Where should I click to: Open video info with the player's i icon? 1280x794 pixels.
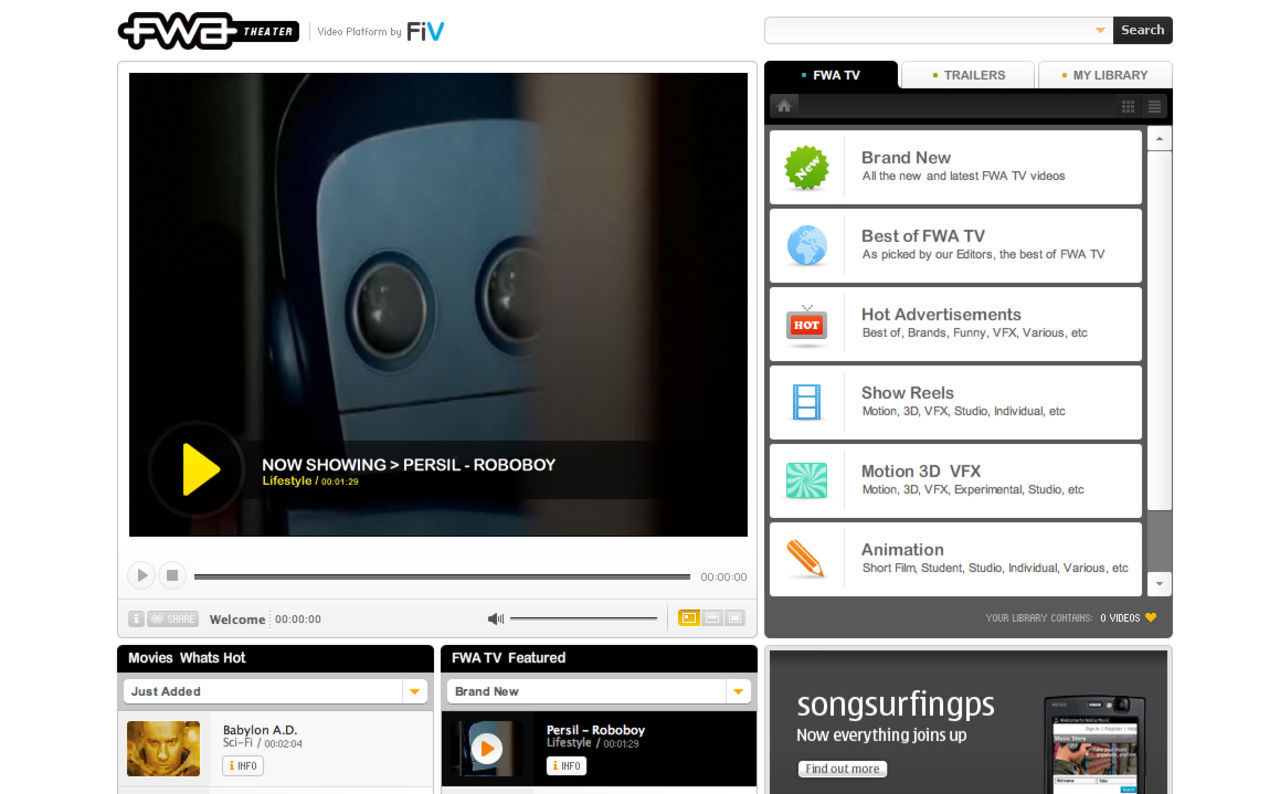pos(136,619)
